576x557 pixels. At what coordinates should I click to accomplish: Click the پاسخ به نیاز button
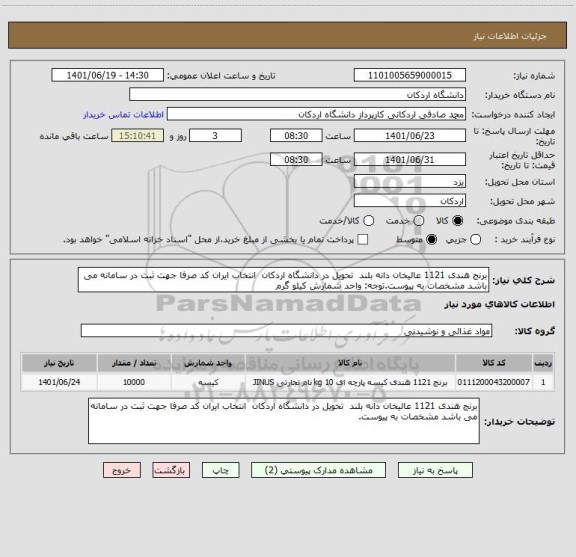tap(435, 470)
